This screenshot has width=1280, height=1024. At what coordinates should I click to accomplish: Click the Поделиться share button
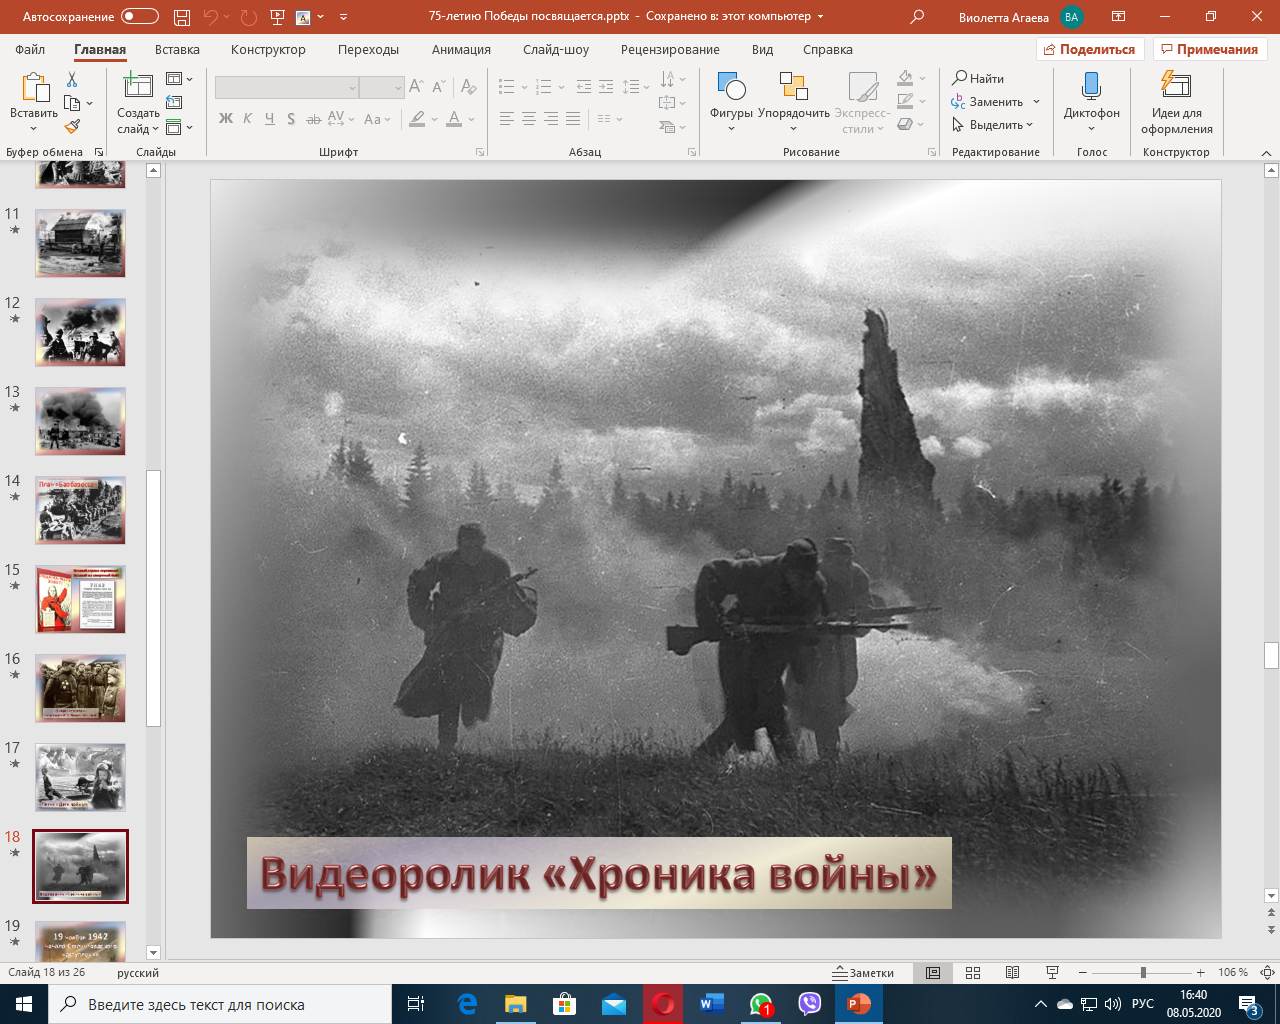(x=1090, y=49)
